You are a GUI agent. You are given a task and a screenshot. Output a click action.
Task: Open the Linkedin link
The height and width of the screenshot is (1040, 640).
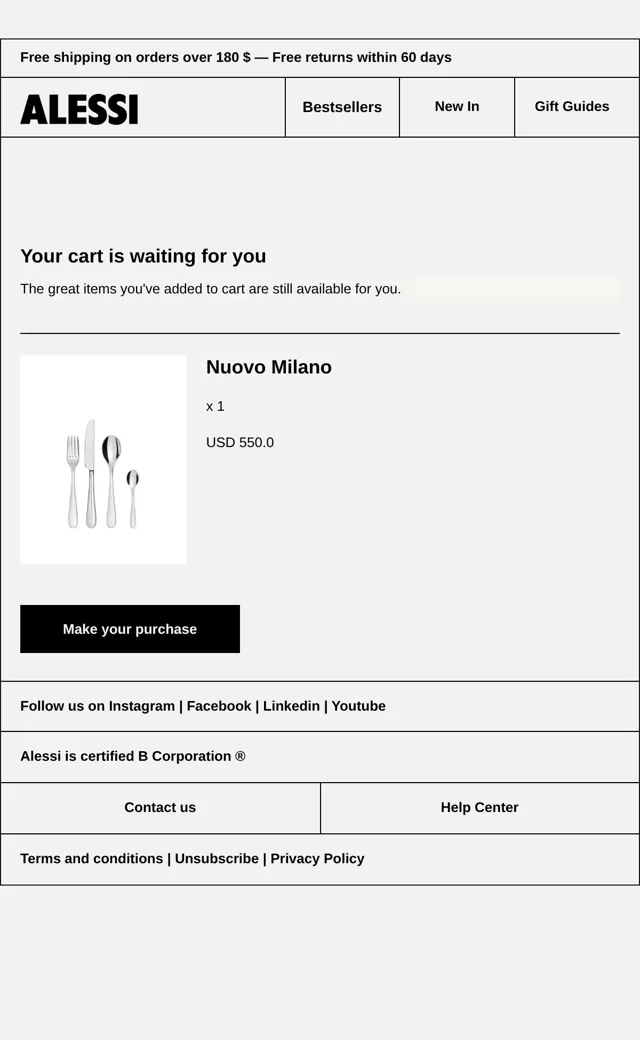pos(291,706)
